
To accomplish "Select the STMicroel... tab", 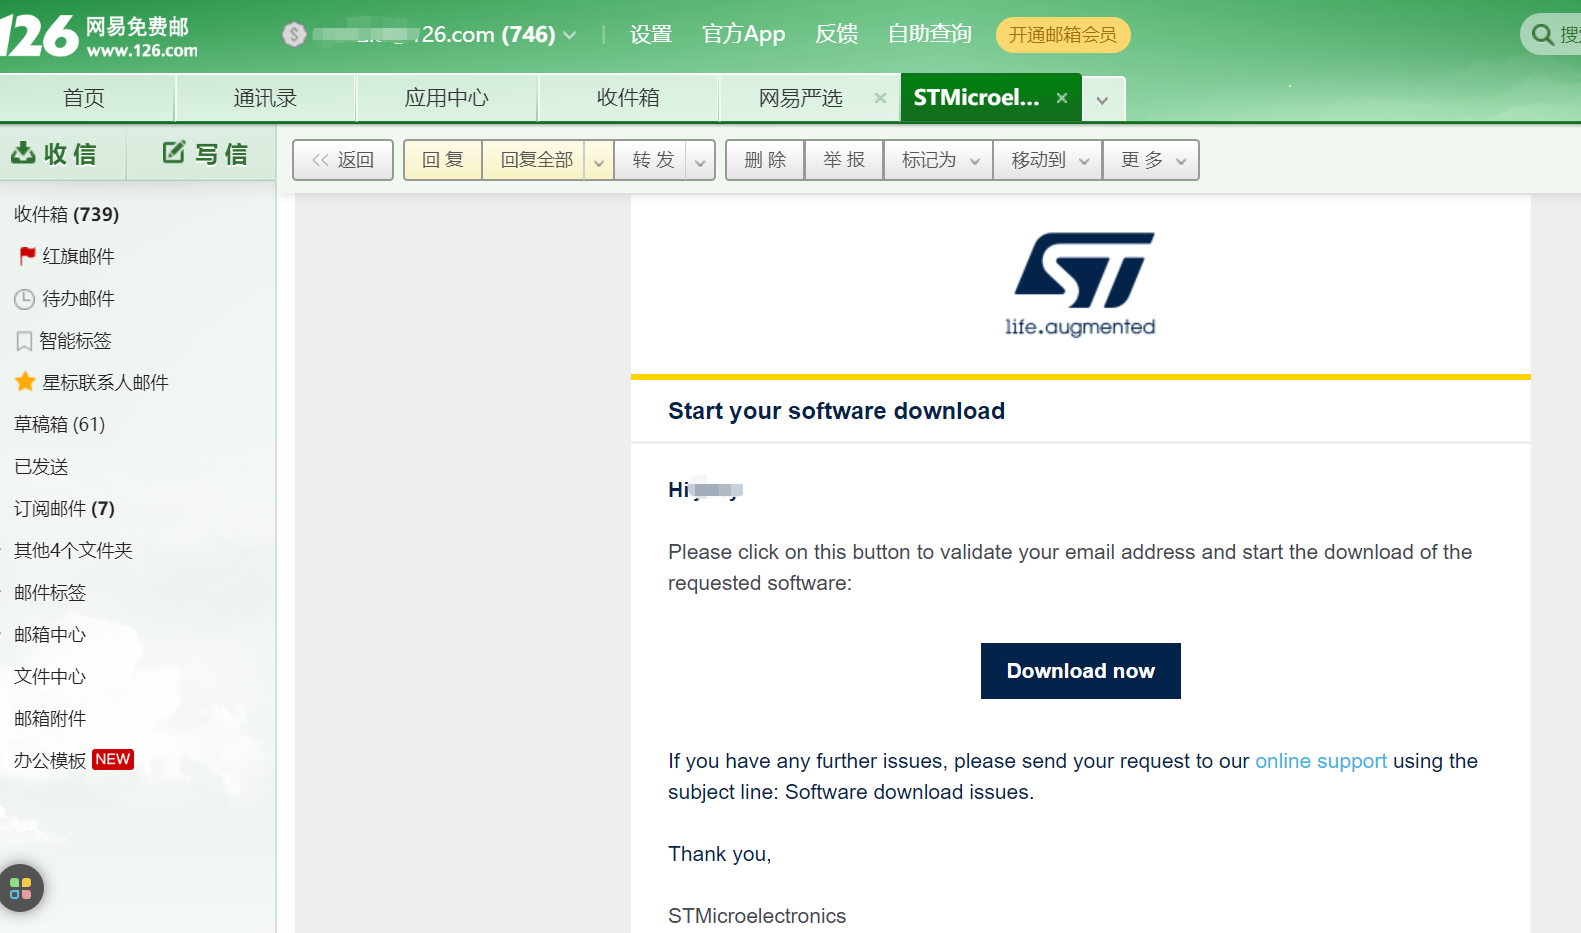I will click(976, 98).
